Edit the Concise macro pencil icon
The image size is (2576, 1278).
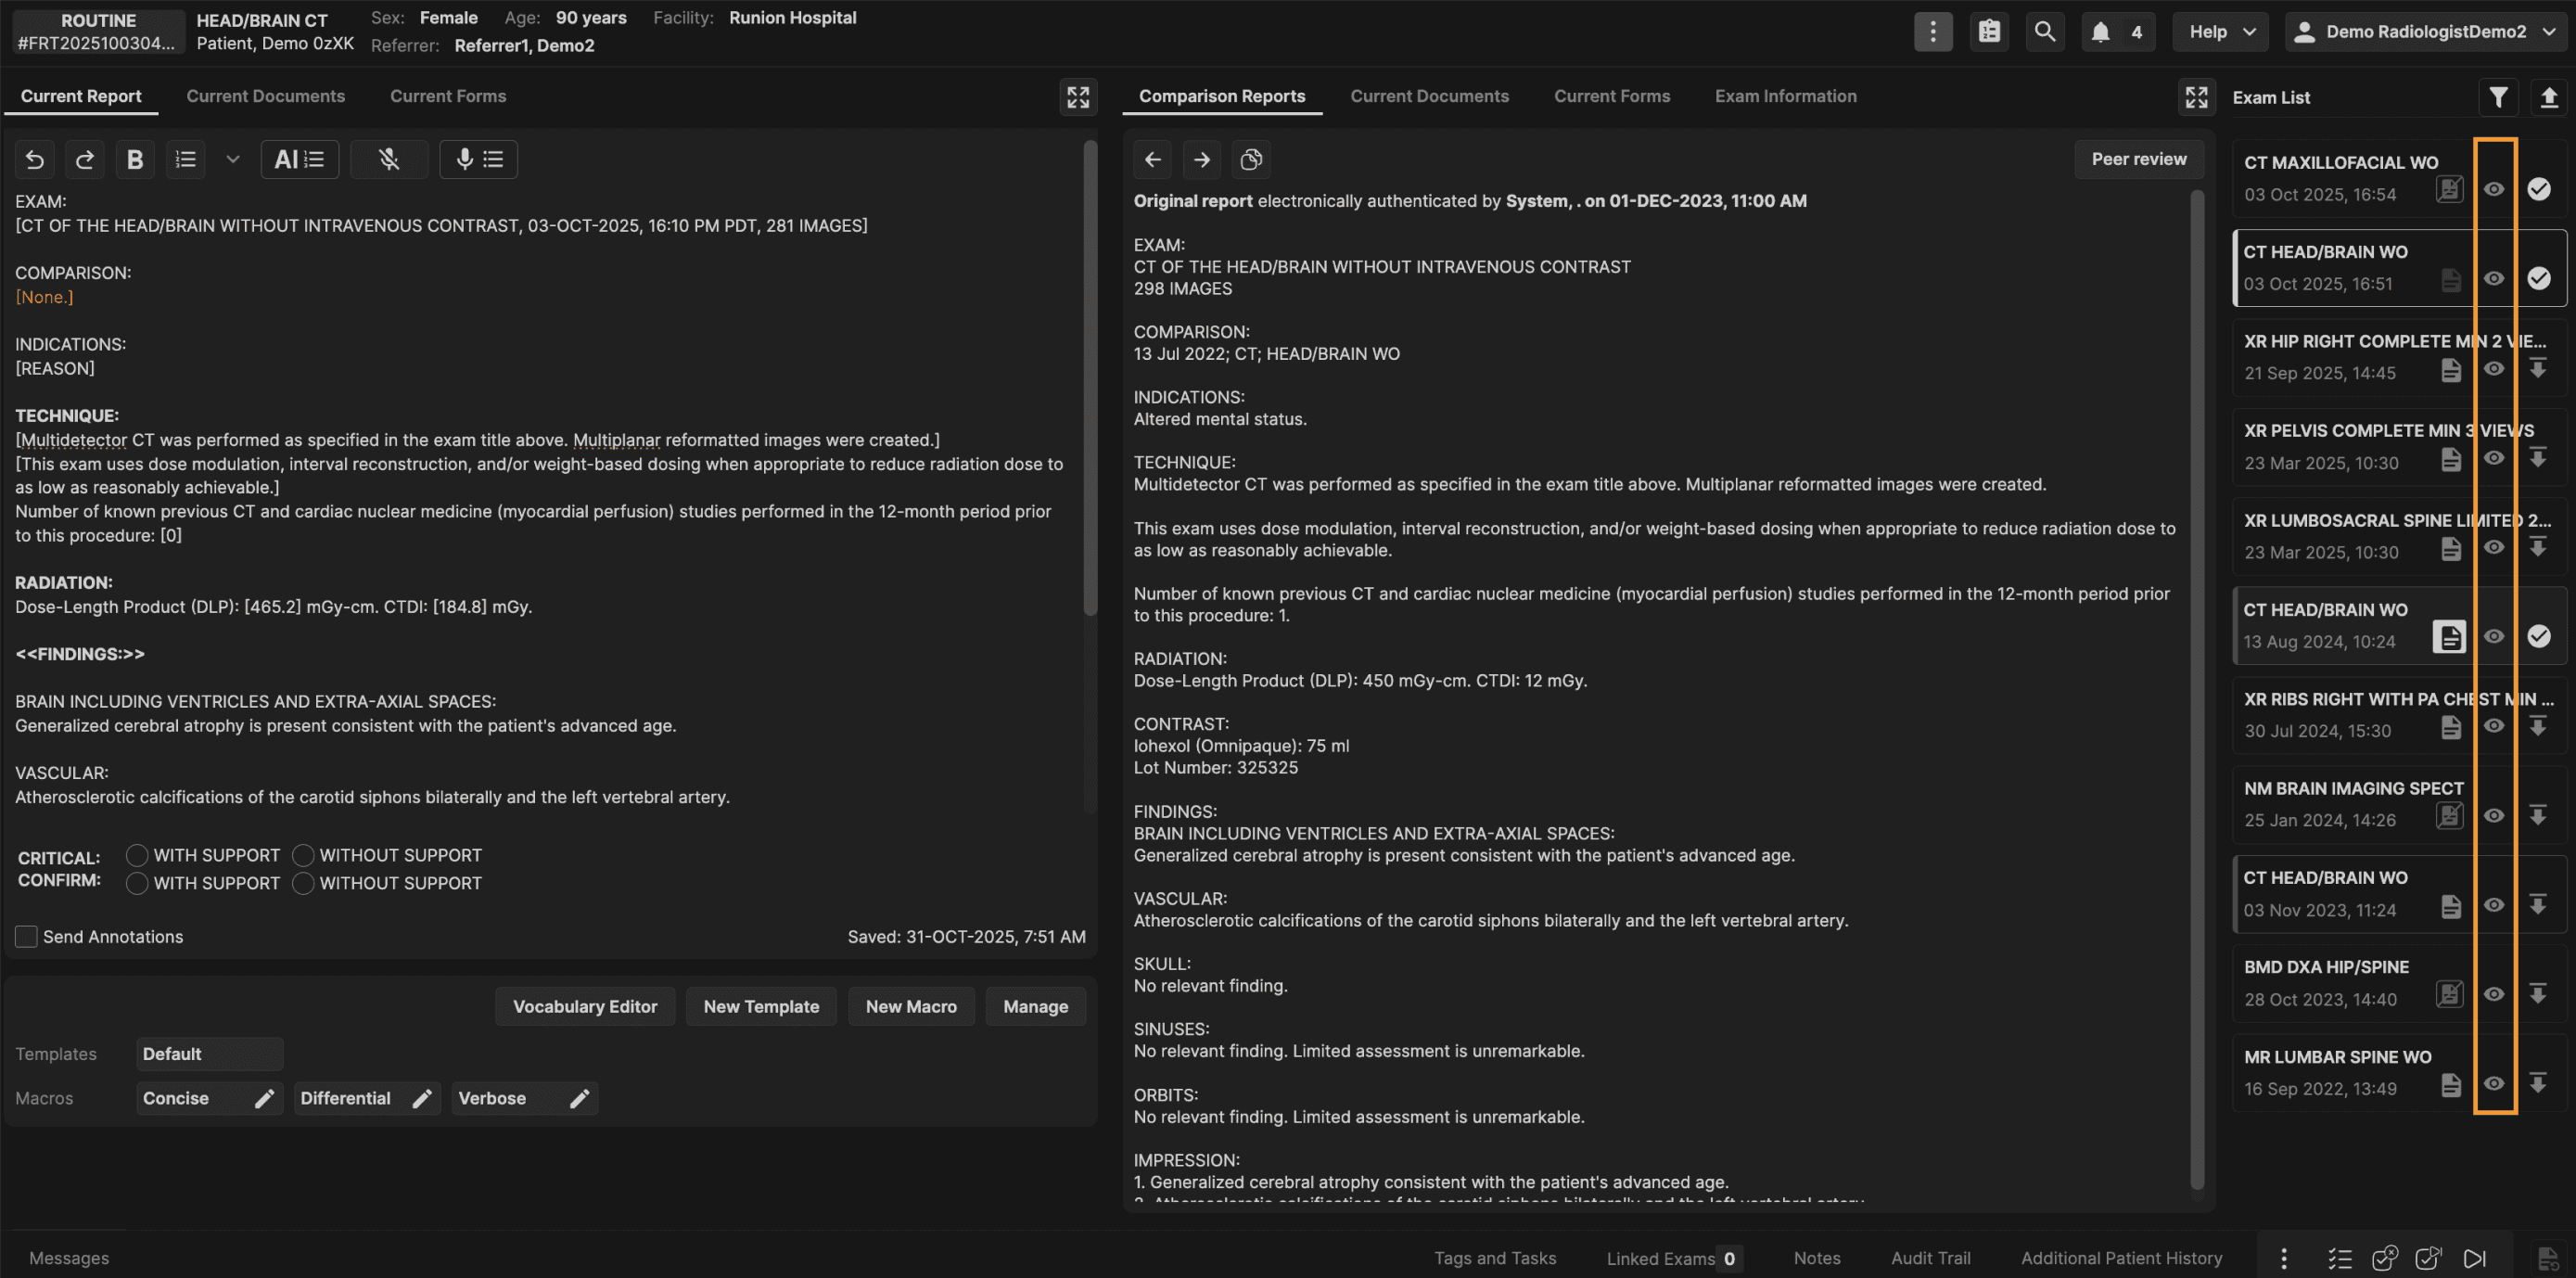(264, 1098)
